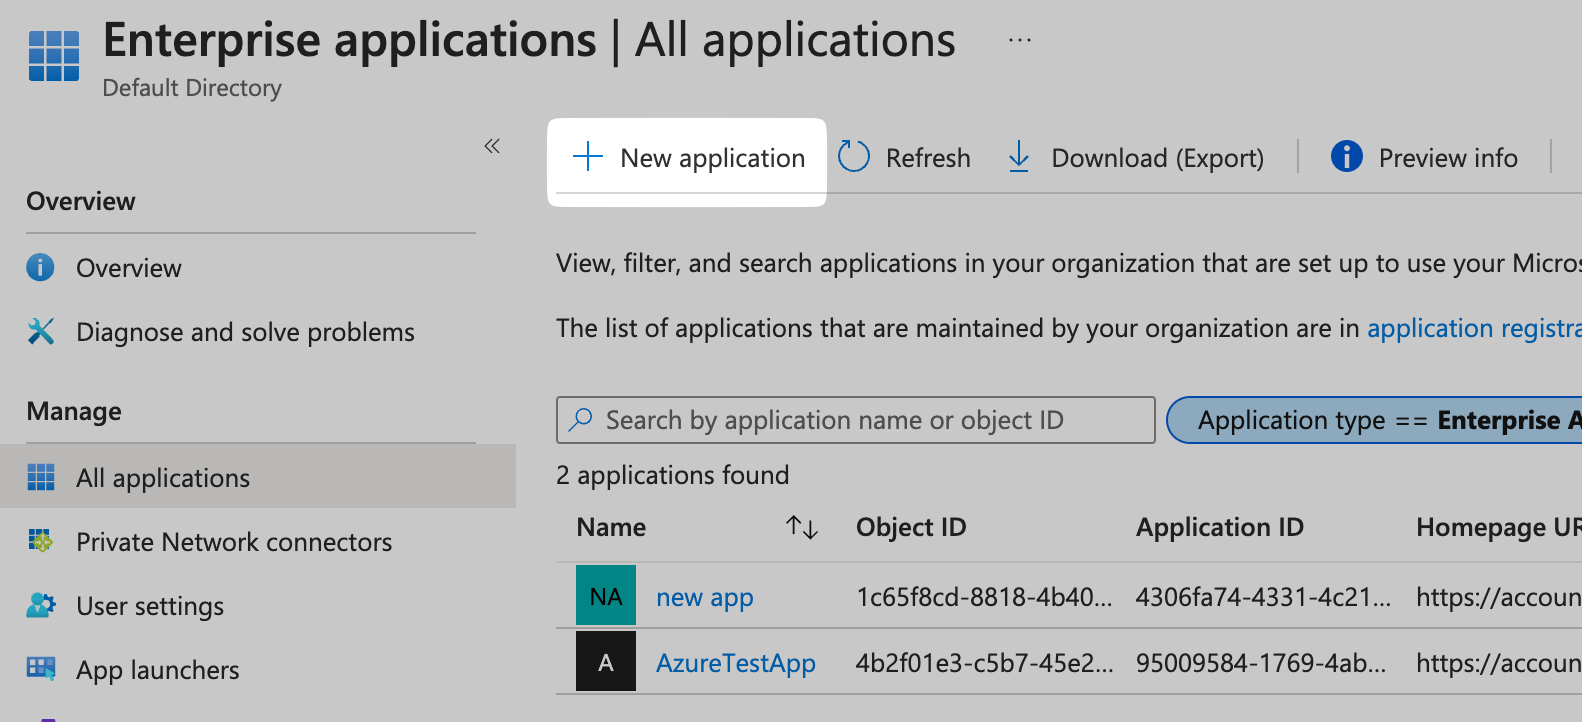1582x722 pixels.
Task: Click the New application plus icon
Action: [588, 157]
